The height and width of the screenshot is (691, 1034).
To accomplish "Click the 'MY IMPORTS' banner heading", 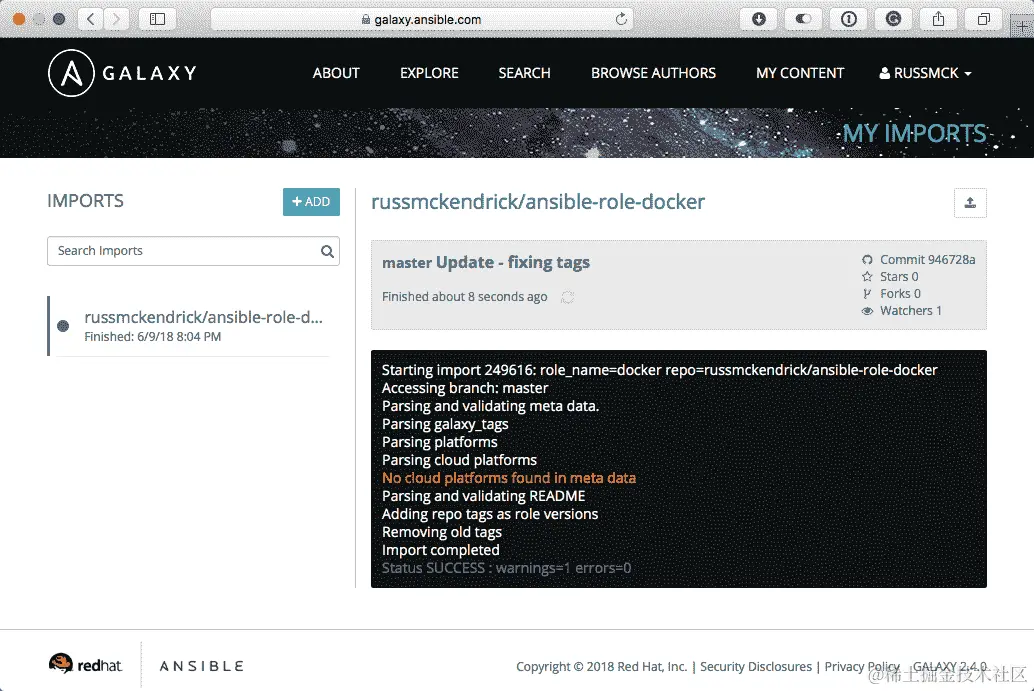I will point(915,133).
